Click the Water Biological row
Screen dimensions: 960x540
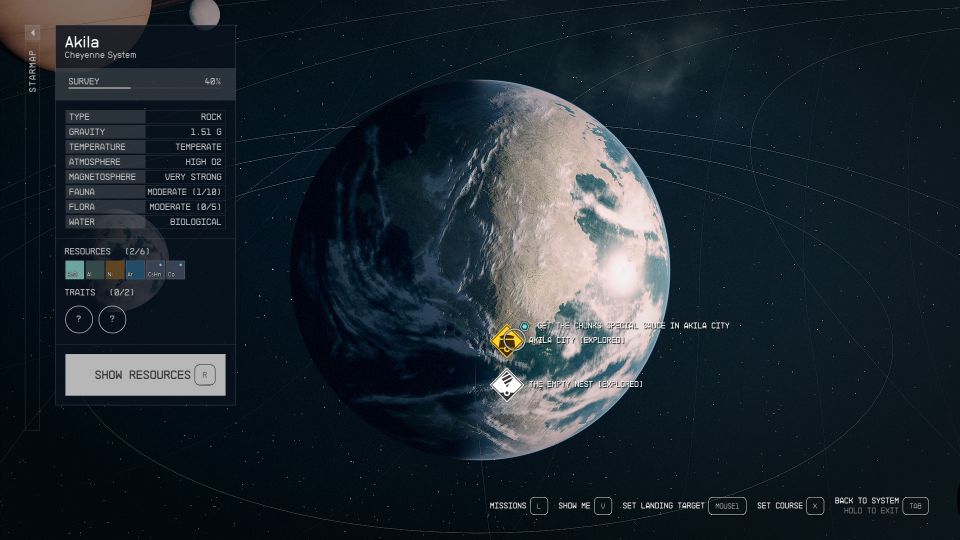(145, 222)
